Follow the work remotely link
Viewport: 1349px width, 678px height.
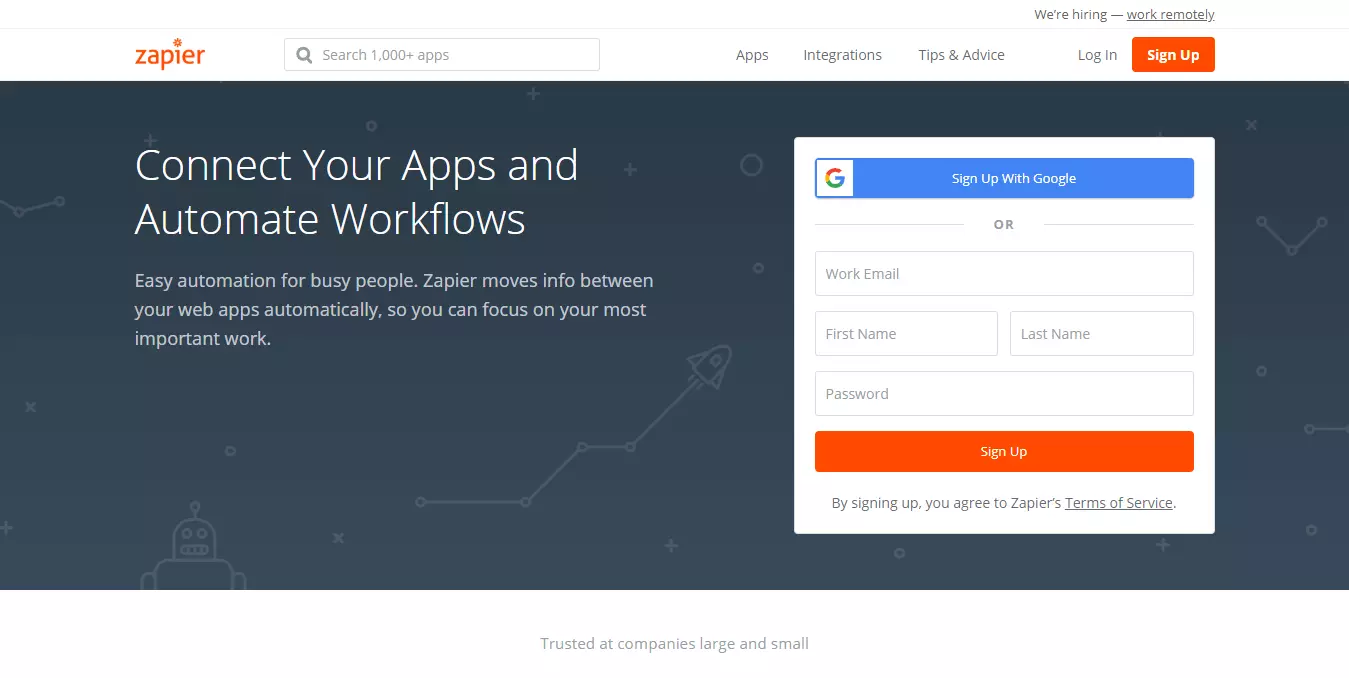(1170, 15)
